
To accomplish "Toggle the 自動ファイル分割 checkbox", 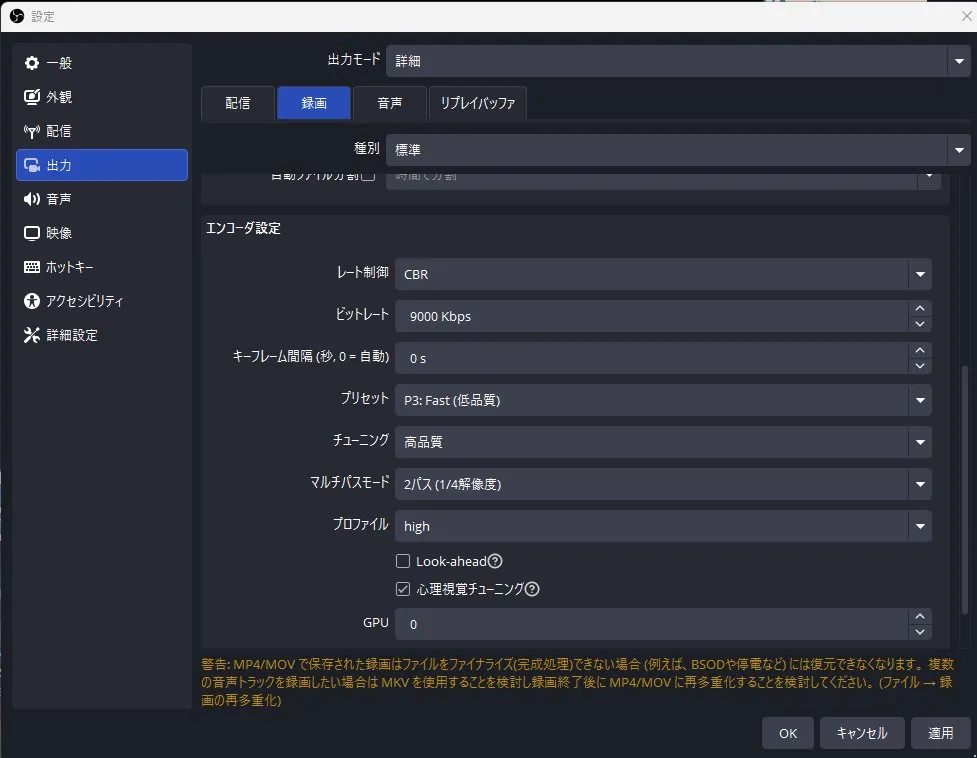I will click(x=368, y=176).
